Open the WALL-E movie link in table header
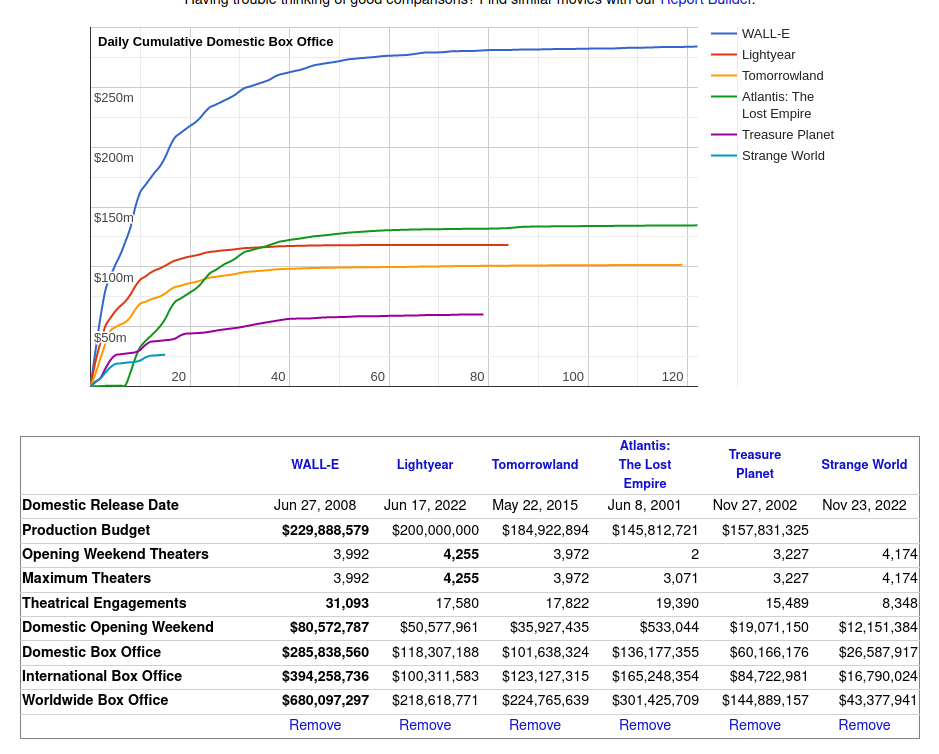The height and width of the screenshot is (754, 939). 315,465
